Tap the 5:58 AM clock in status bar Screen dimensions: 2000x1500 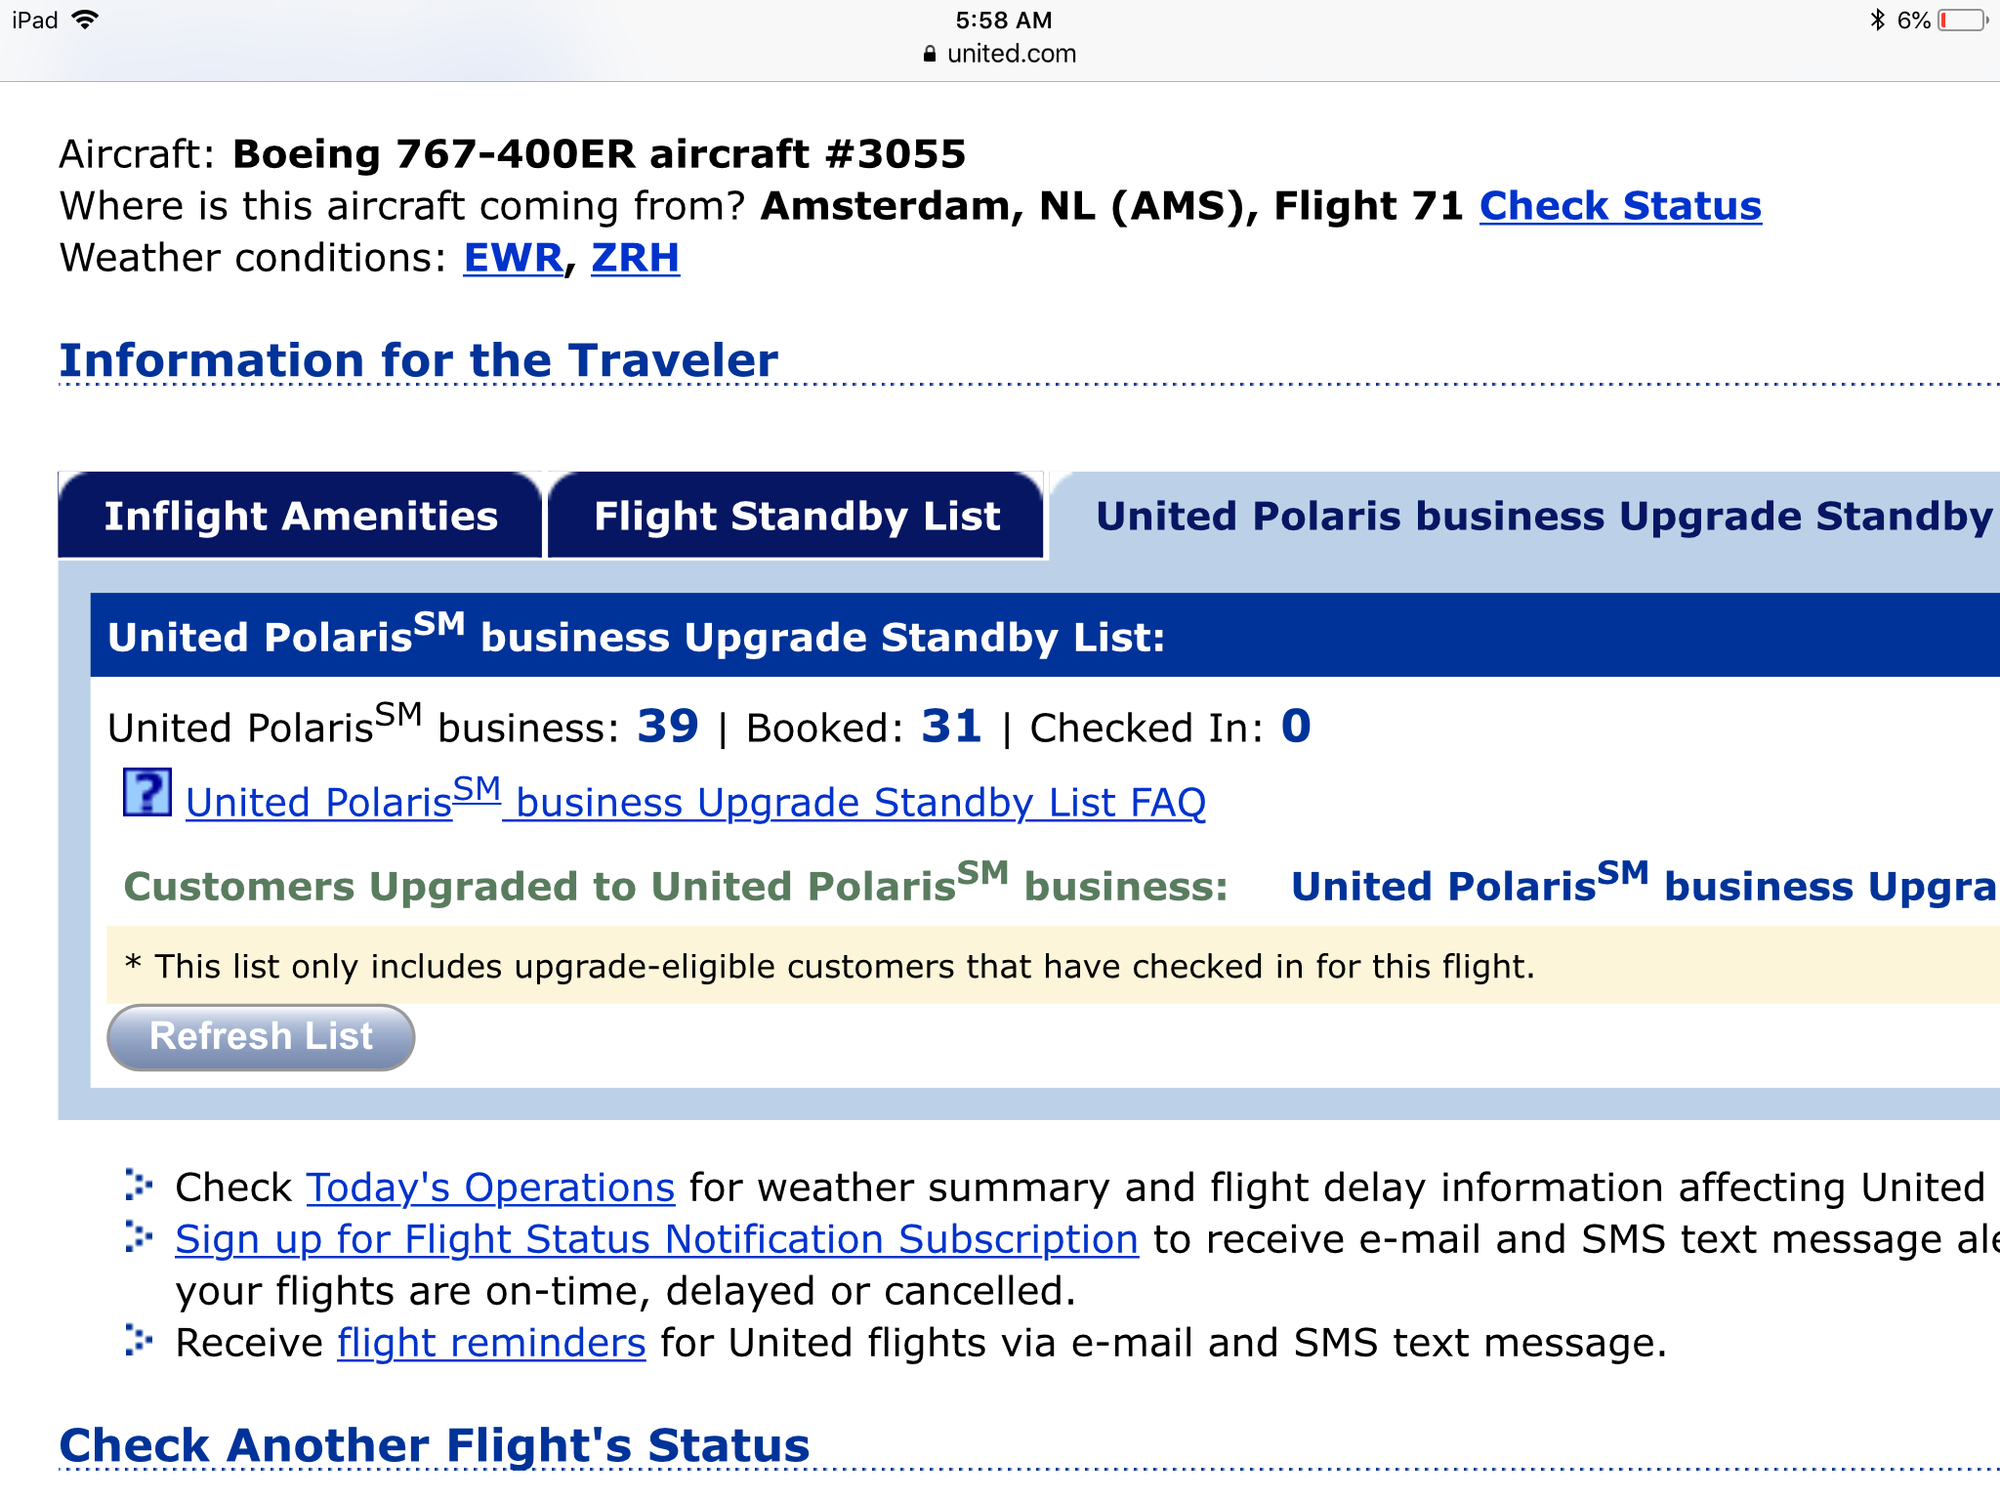click(x=1003, y=20)
